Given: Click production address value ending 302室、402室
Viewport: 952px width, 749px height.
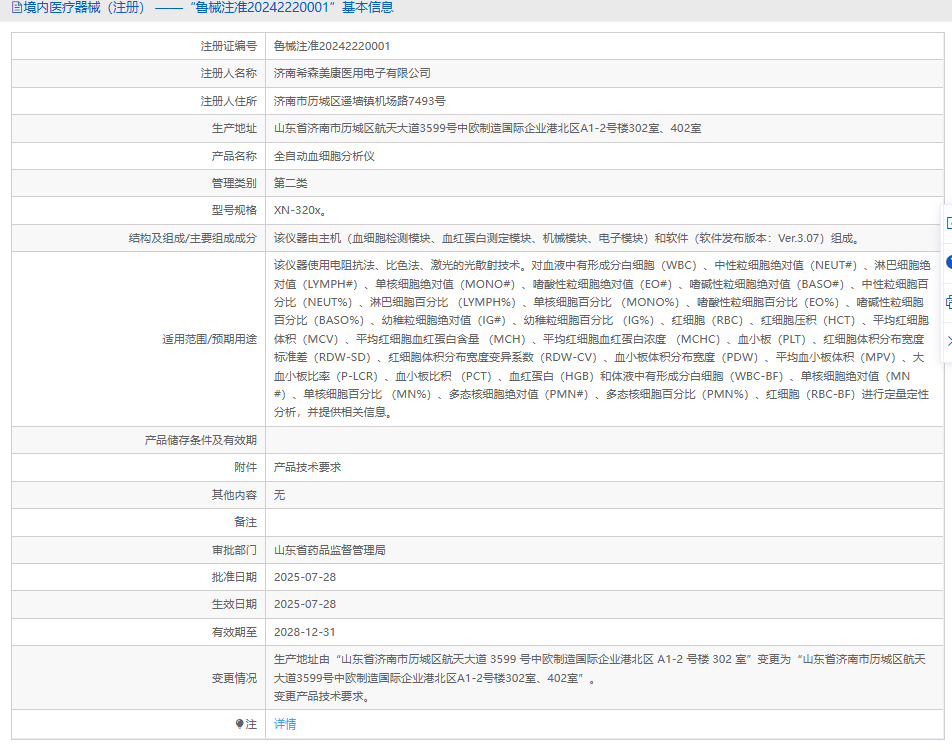Looking at the screenshot, I should (x=487, y=129).
